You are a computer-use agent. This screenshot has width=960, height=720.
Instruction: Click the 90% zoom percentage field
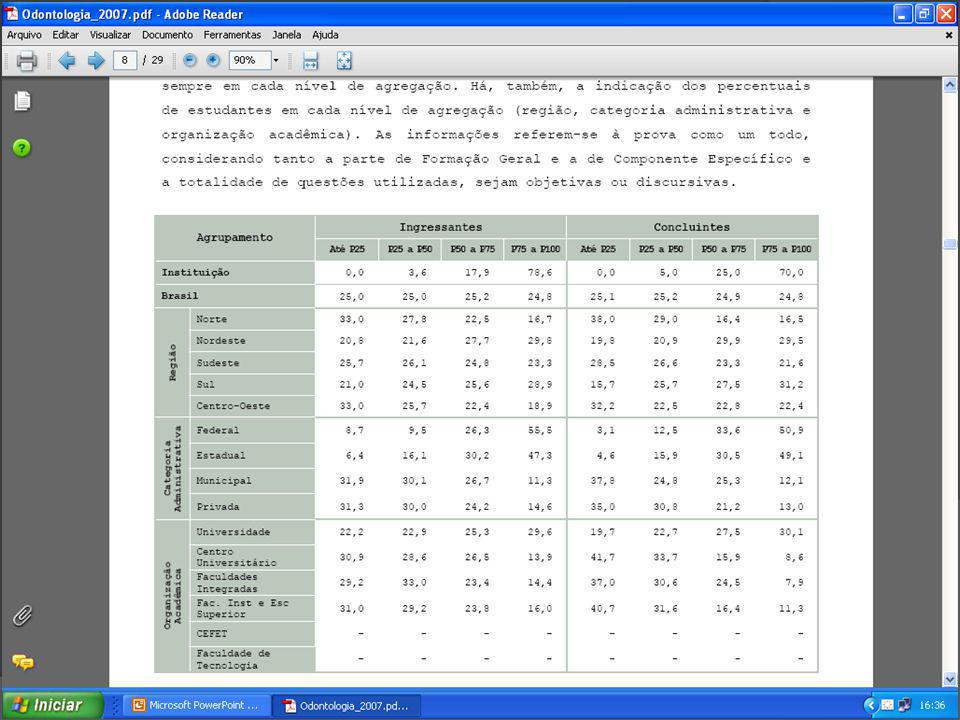[250, 60]
